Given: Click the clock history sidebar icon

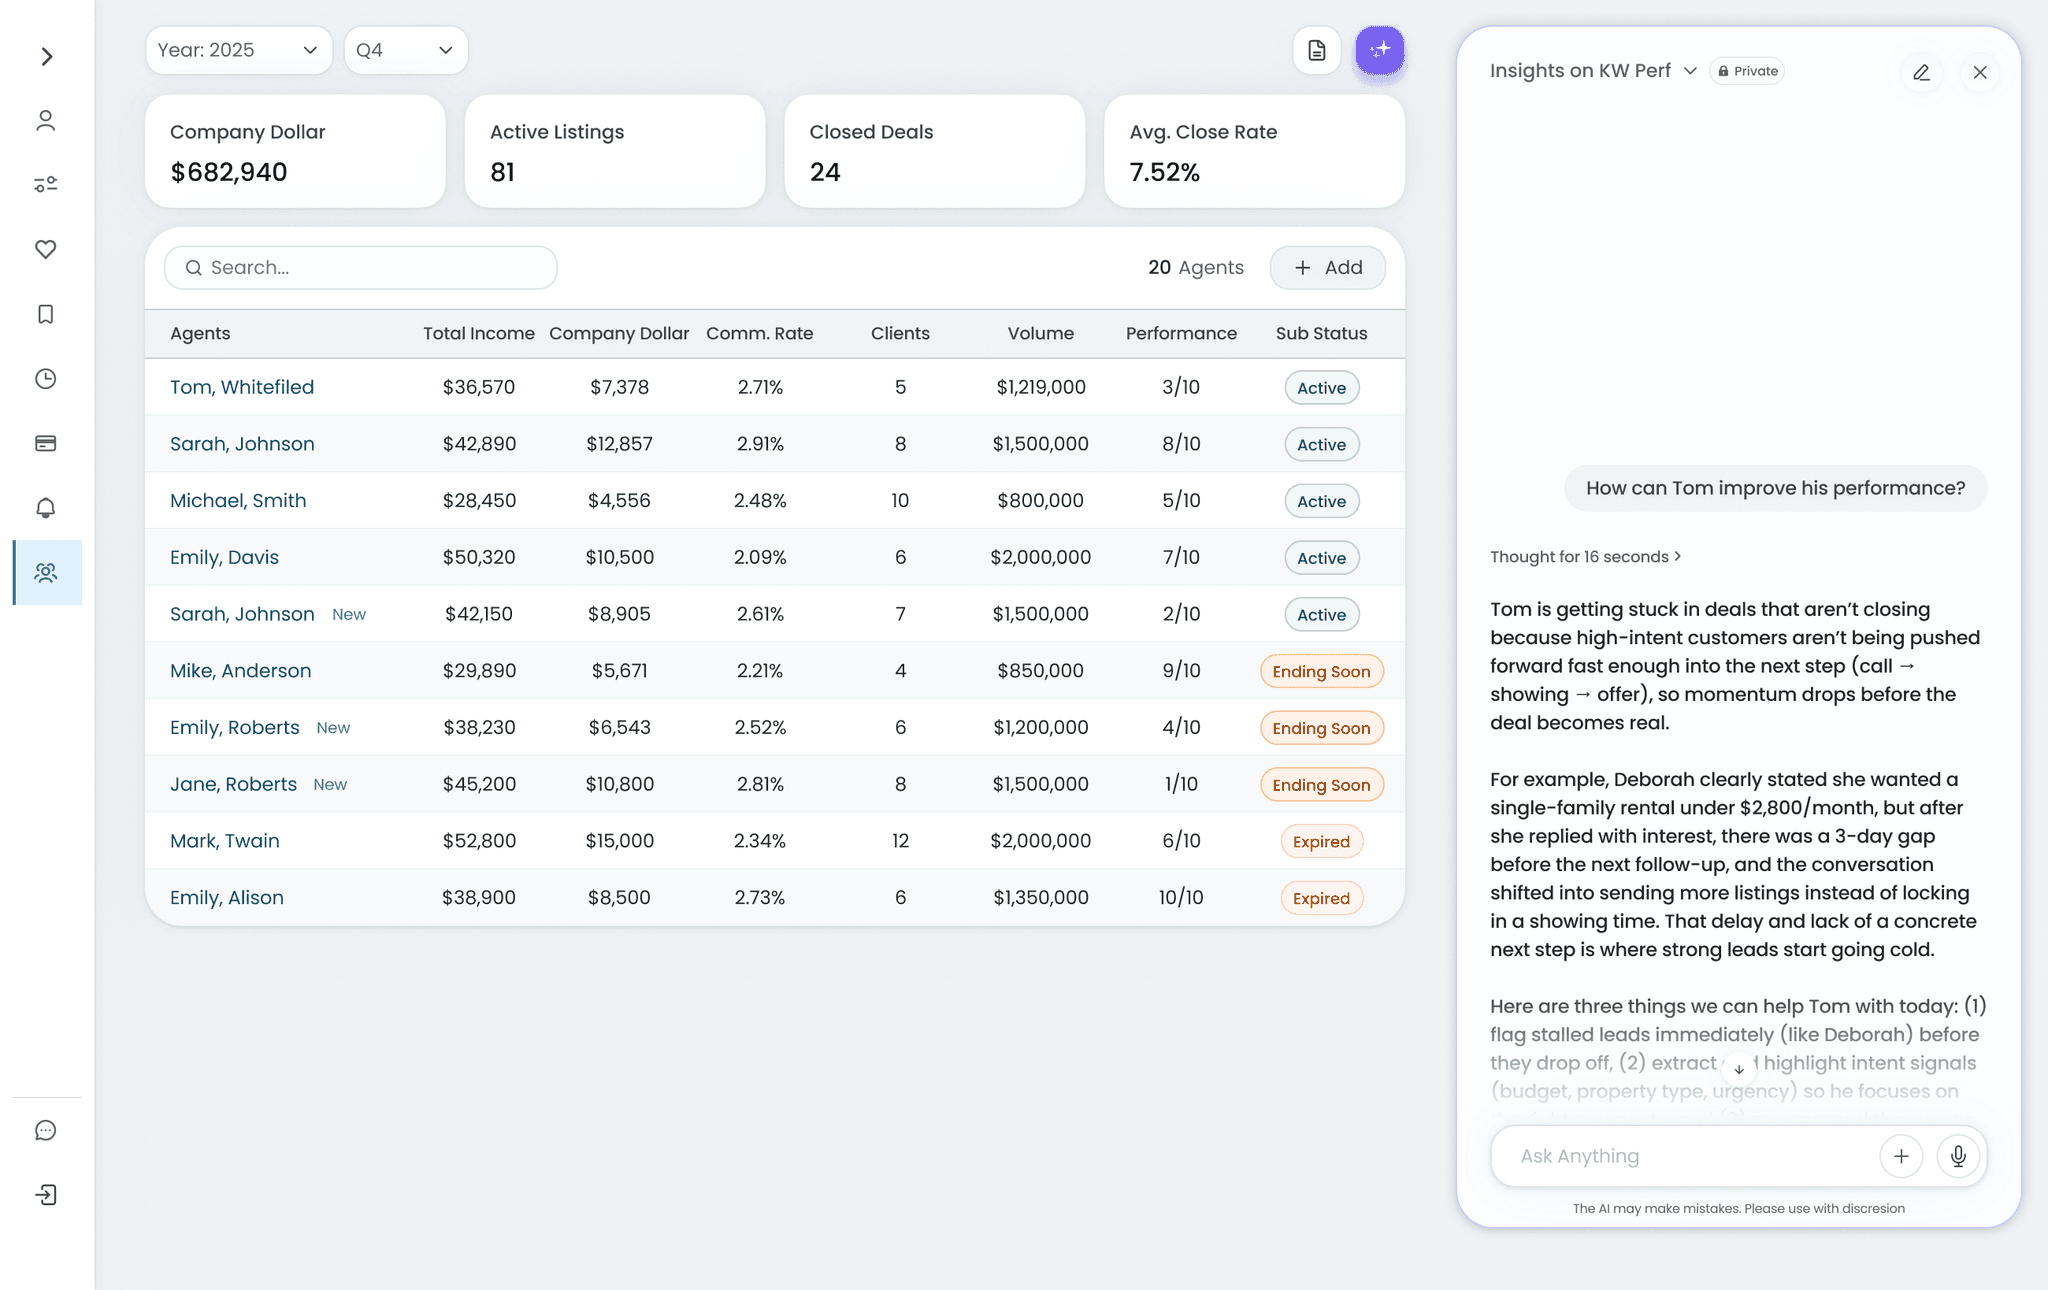Looking at the screenshot, I should [46, 379].
